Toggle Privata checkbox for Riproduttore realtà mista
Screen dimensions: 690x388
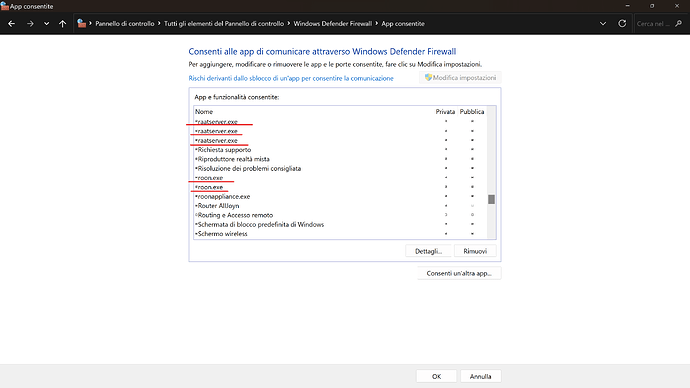point(446,159)
